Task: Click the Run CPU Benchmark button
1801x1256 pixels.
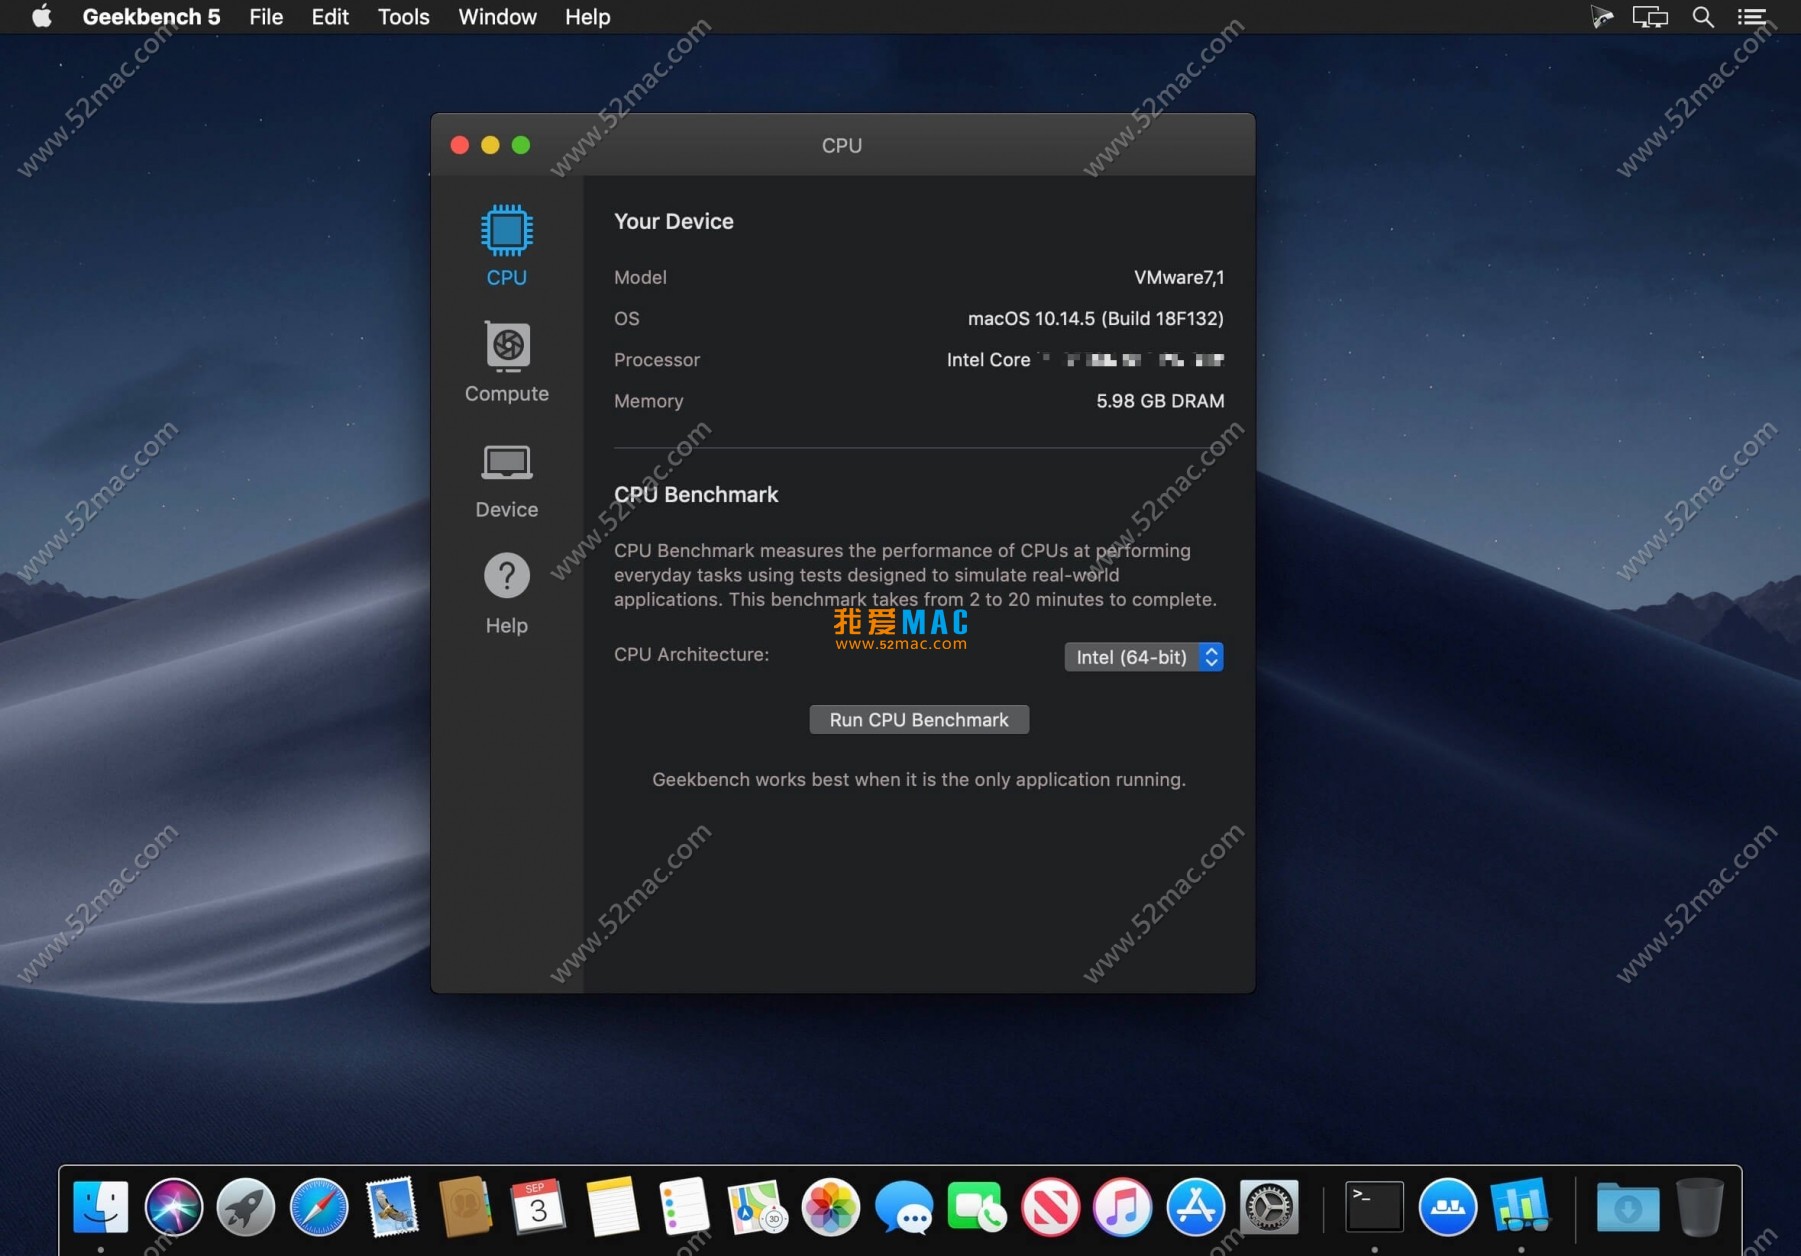Action: (x=918, y=719)
